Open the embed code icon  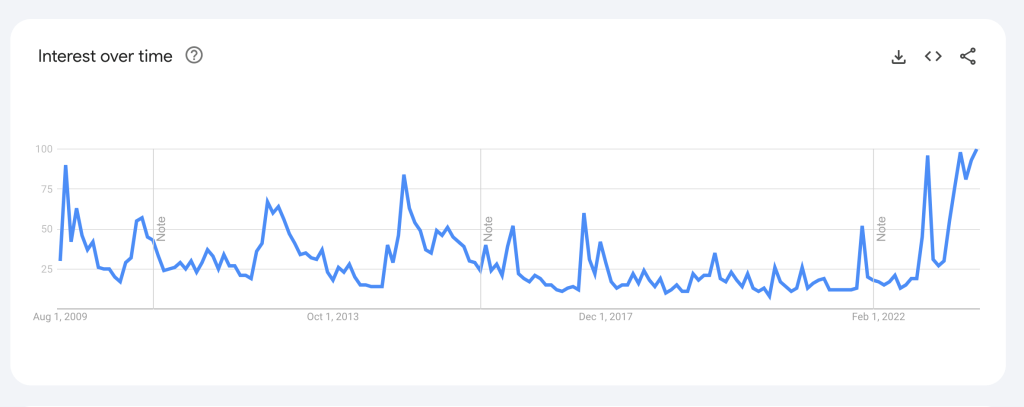(x=933, y=56)
